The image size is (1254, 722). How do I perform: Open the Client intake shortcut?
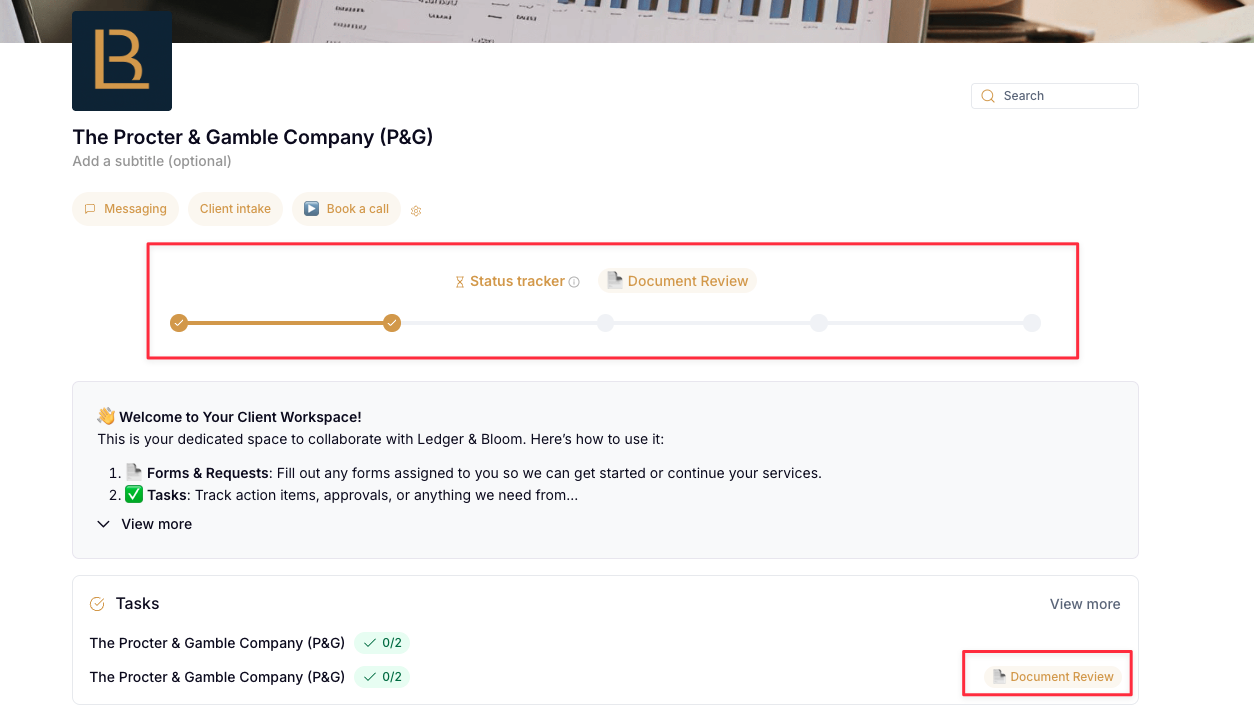235,209
